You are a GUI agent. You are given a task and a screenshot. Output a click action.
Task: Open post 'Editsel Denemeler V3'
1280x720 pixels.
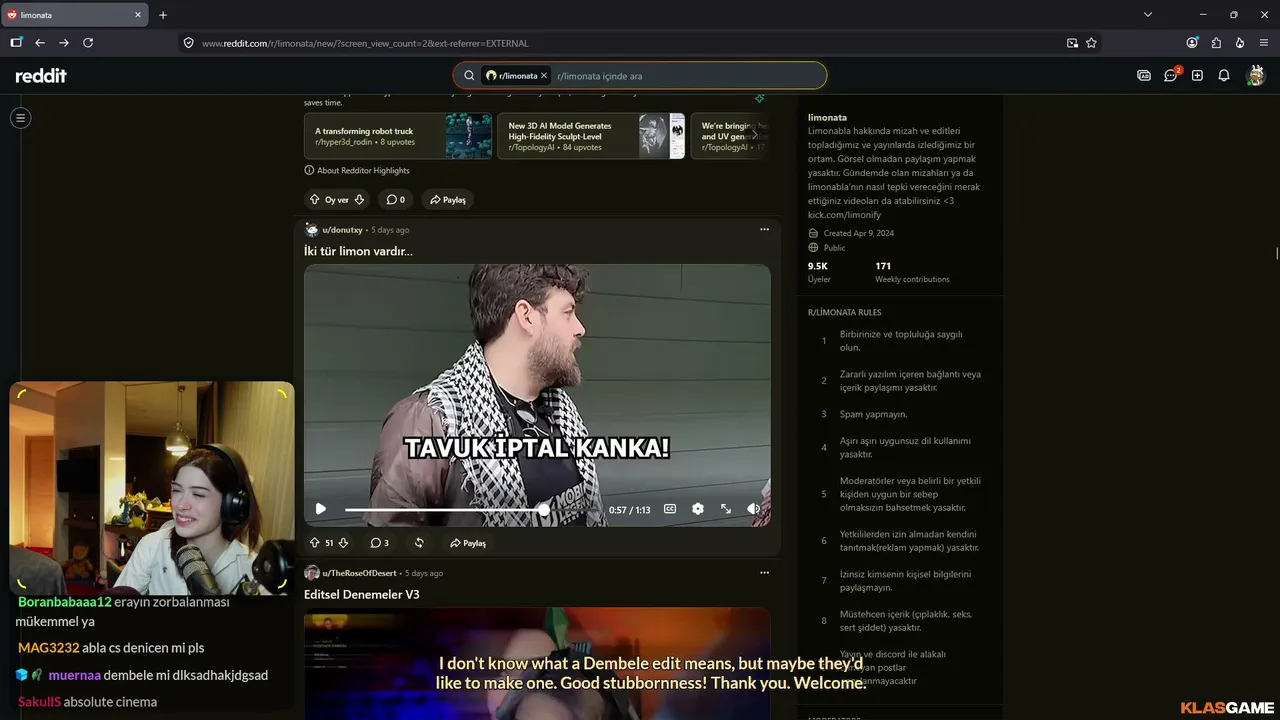[x=362, y=595]
